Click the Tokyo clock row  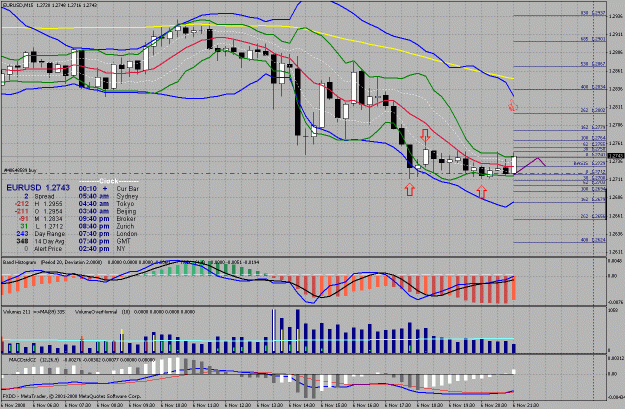point(106,204)
